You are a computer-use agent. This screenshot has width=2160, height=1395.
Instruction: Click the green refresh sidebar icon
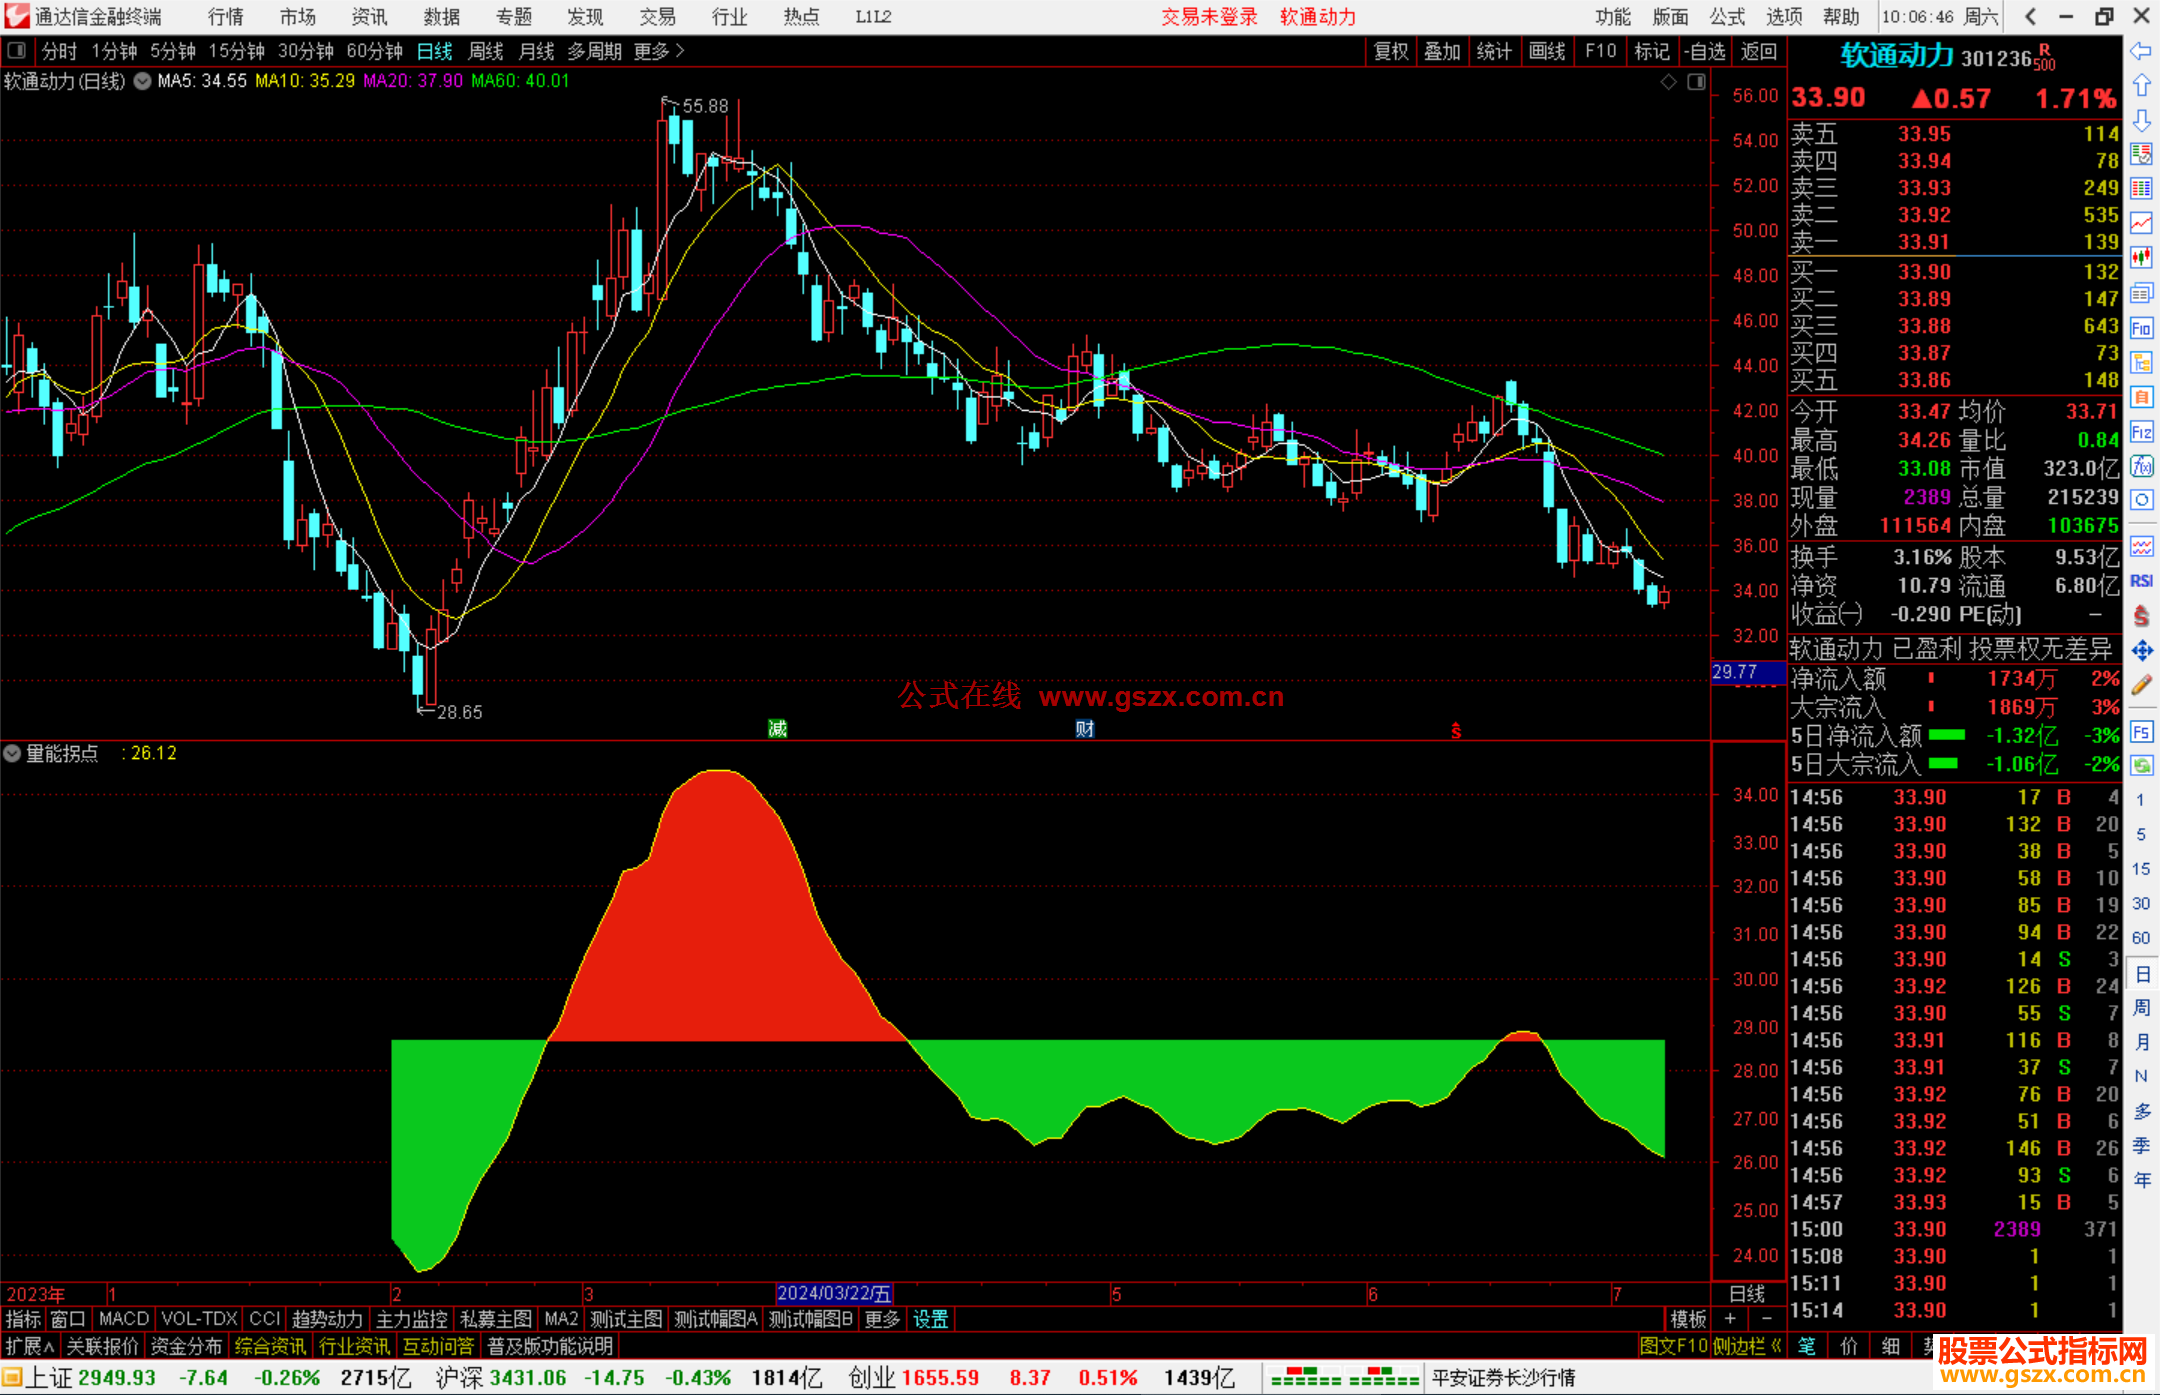[2141, 766]
